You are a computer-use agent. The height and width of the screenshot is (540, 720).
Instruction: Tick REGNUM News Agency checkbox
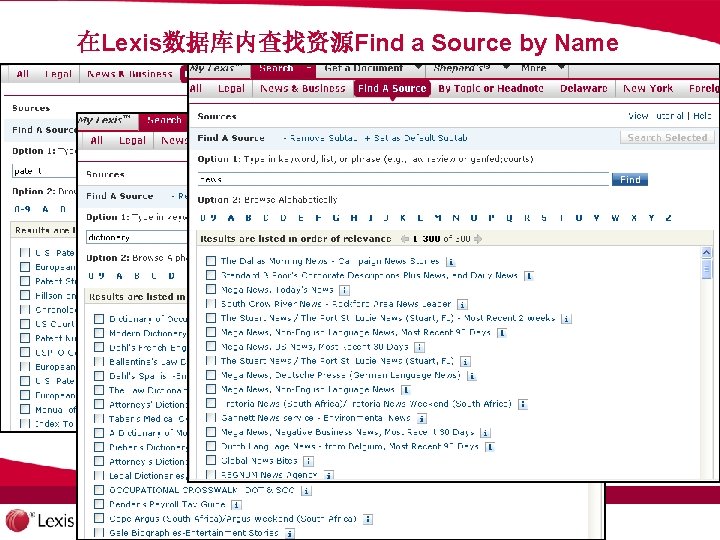pos(211,474)
